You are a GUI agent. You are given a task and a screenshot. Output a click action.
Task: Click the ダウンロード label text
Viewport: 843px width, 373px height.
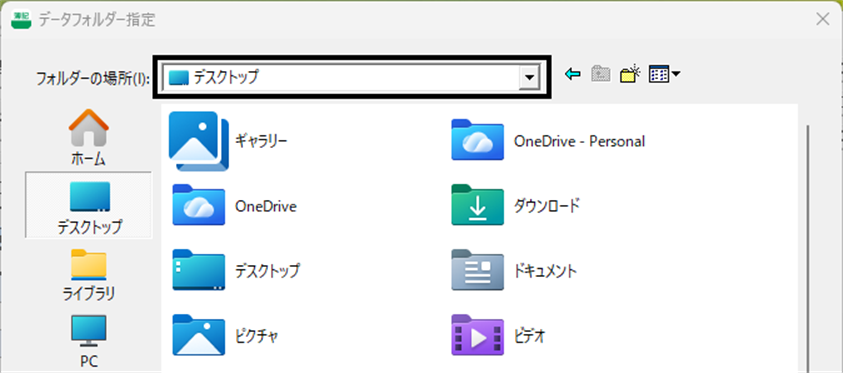(x=547, y=206)
